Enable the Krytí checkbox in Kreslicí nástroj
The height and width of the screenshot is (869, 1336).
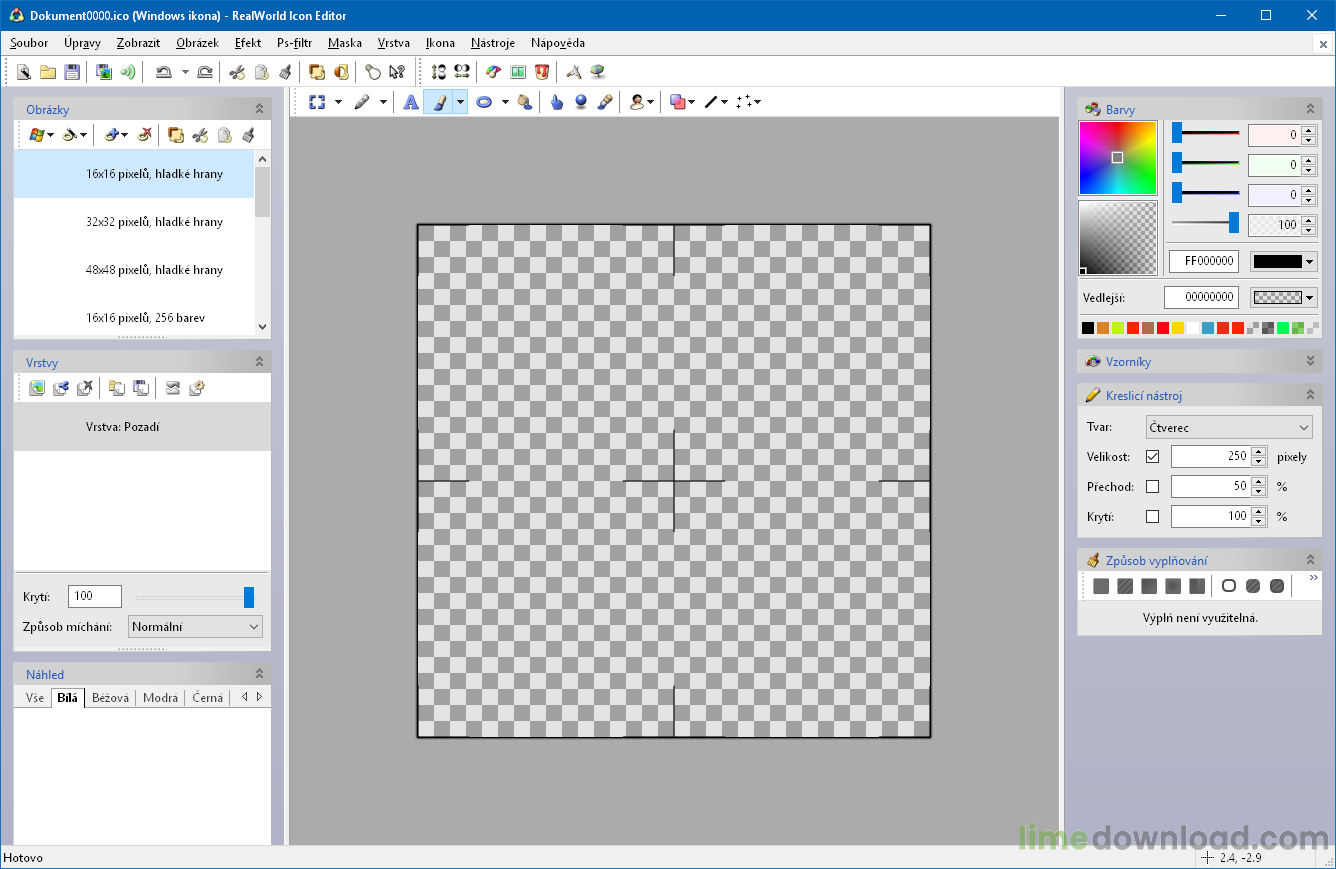(x=1152, y=517)
